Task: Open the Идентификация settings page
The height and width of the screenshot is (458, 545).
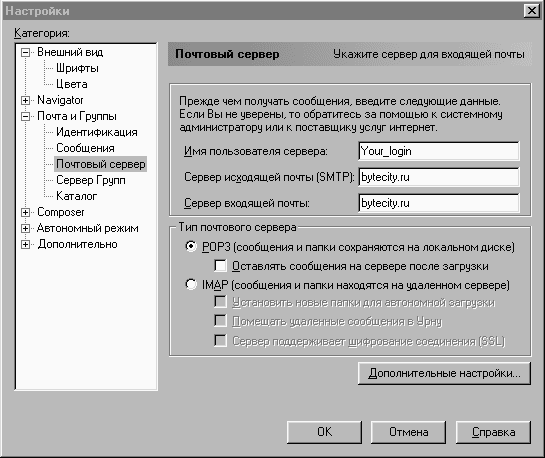Action: pos(97,132)
